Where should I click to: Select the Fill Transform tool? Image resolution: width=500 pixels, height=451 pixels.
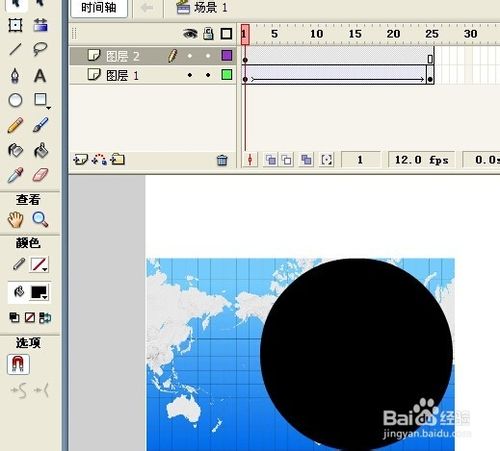coord(40,25)
